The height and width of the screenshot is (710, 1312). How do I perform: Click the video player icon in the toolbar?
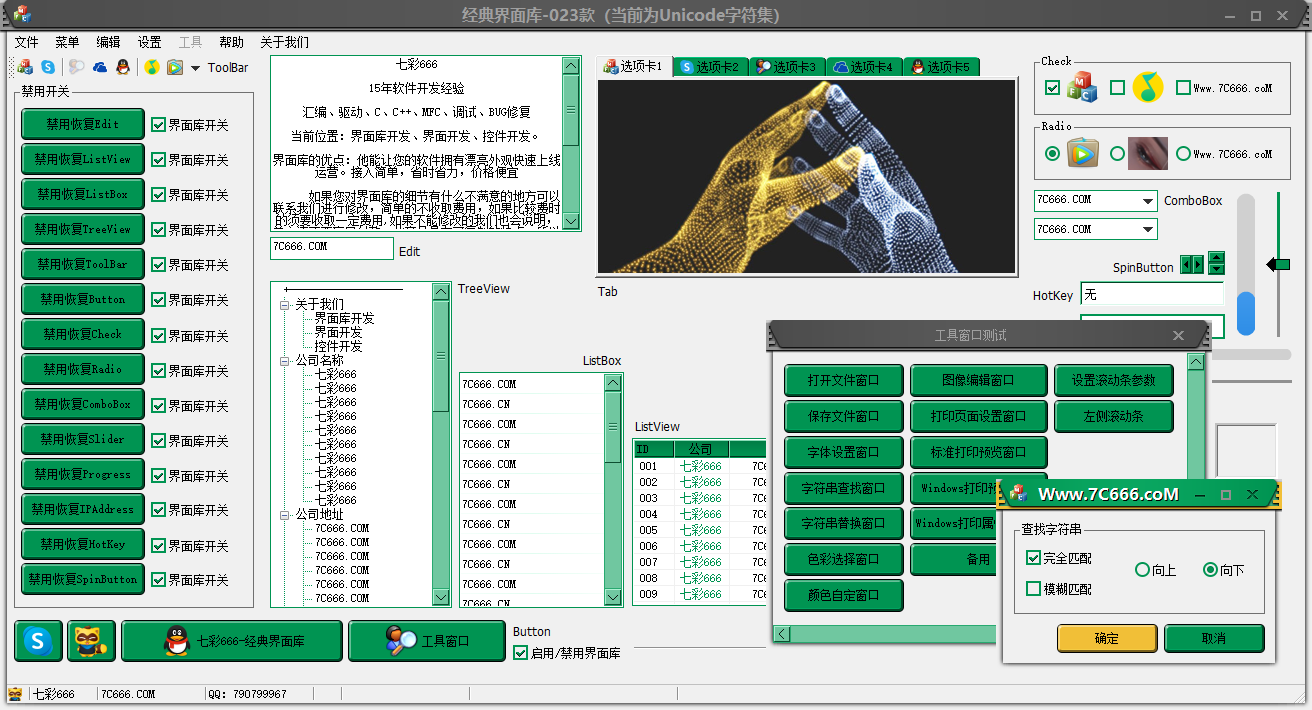pyautogui.click(x=175, y=68)
